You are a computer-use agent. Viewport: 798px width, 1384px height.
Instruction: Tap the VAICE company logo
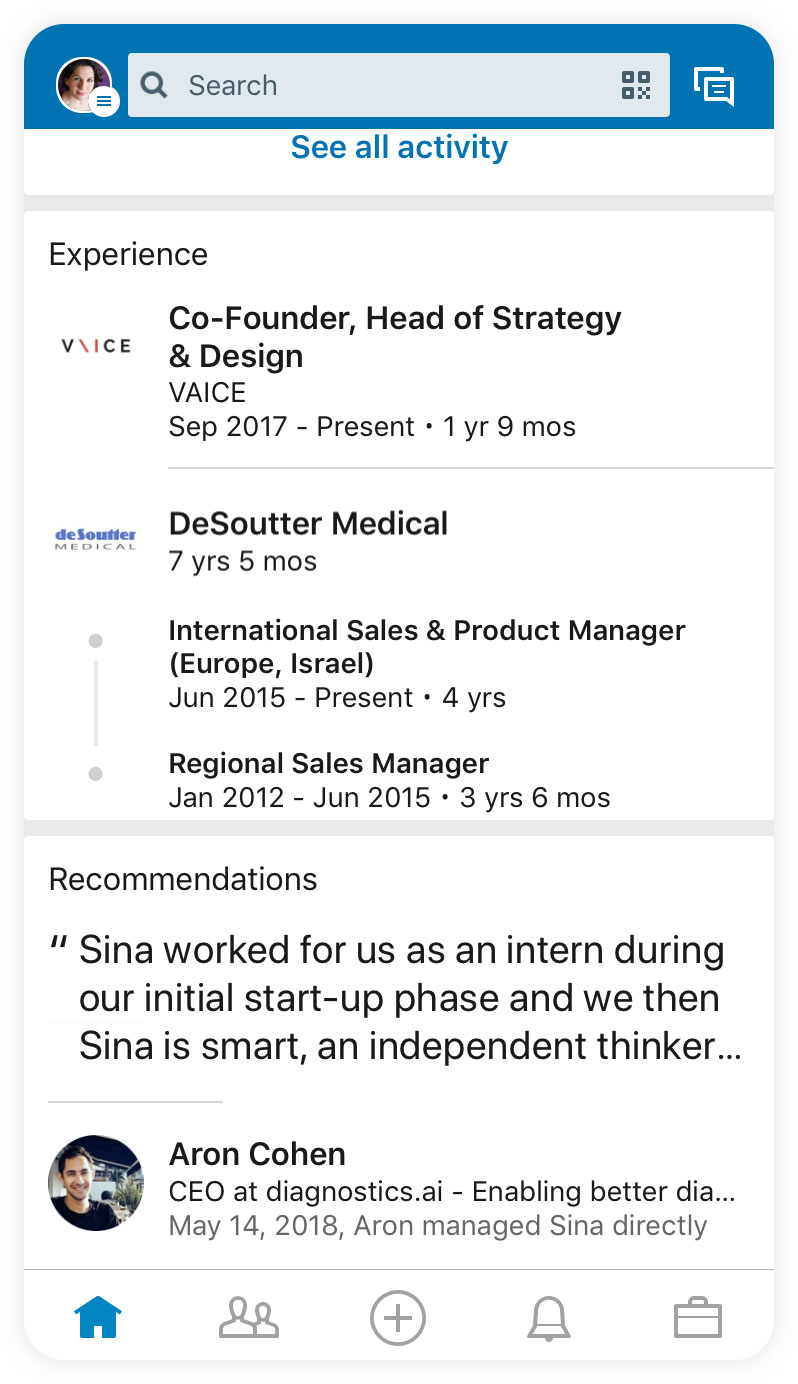[96, 346]
